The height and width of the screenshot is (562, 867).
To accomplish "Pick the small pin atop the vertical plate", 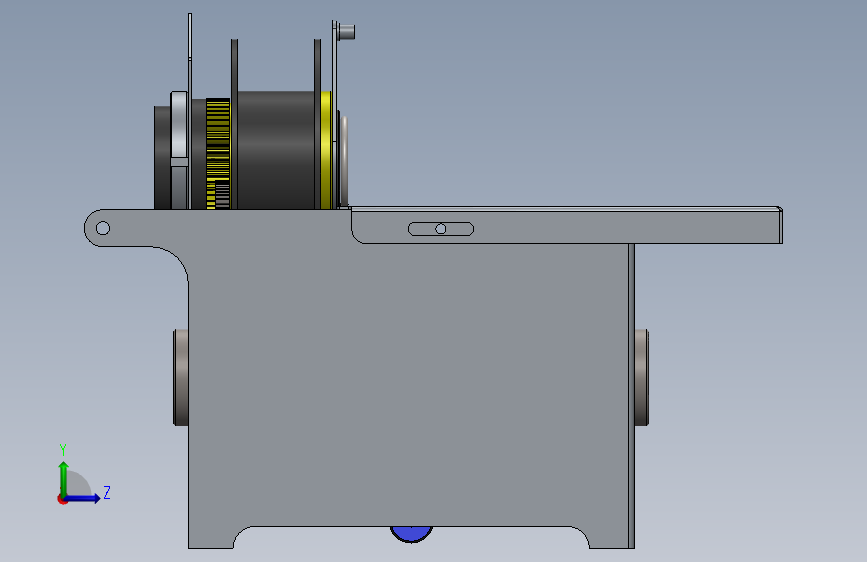I will click(x=347, y=32).
